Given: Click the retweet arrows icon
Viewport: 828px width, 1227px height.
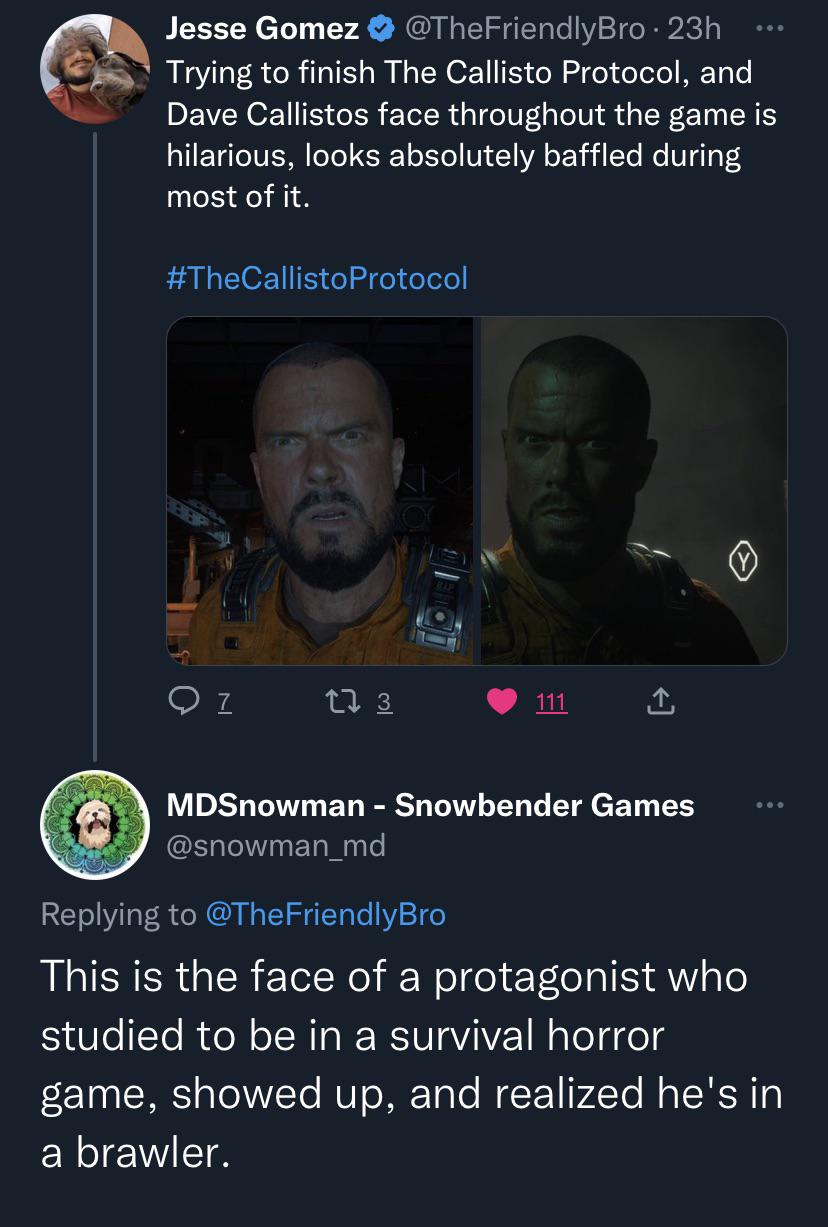Looking at the screenshot, I should coord(343,704).
